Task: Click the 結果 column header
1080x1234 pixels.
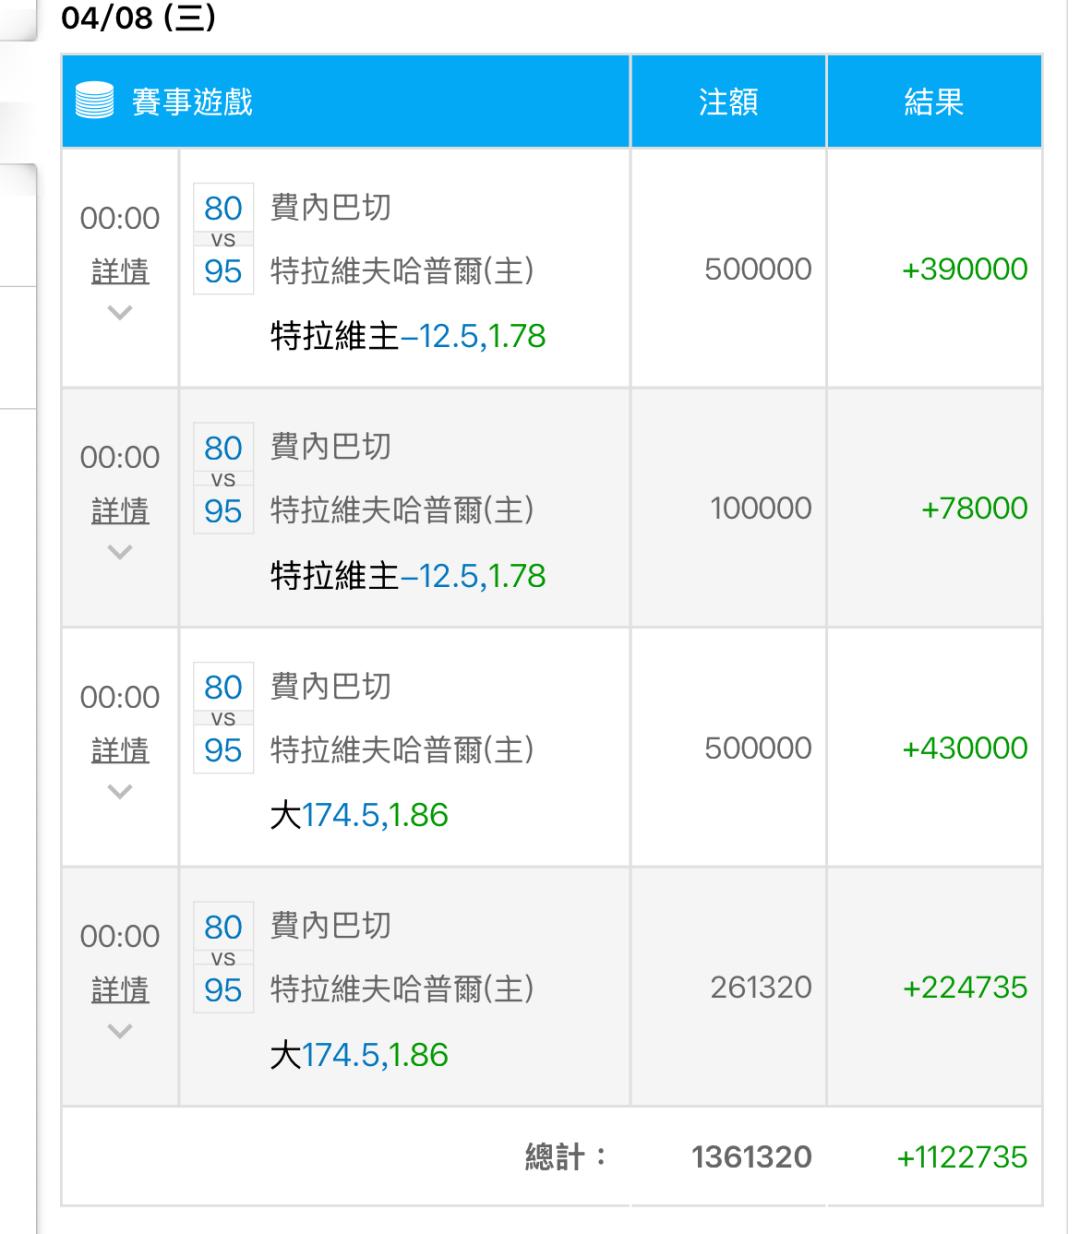Action: tap(933, 102)
